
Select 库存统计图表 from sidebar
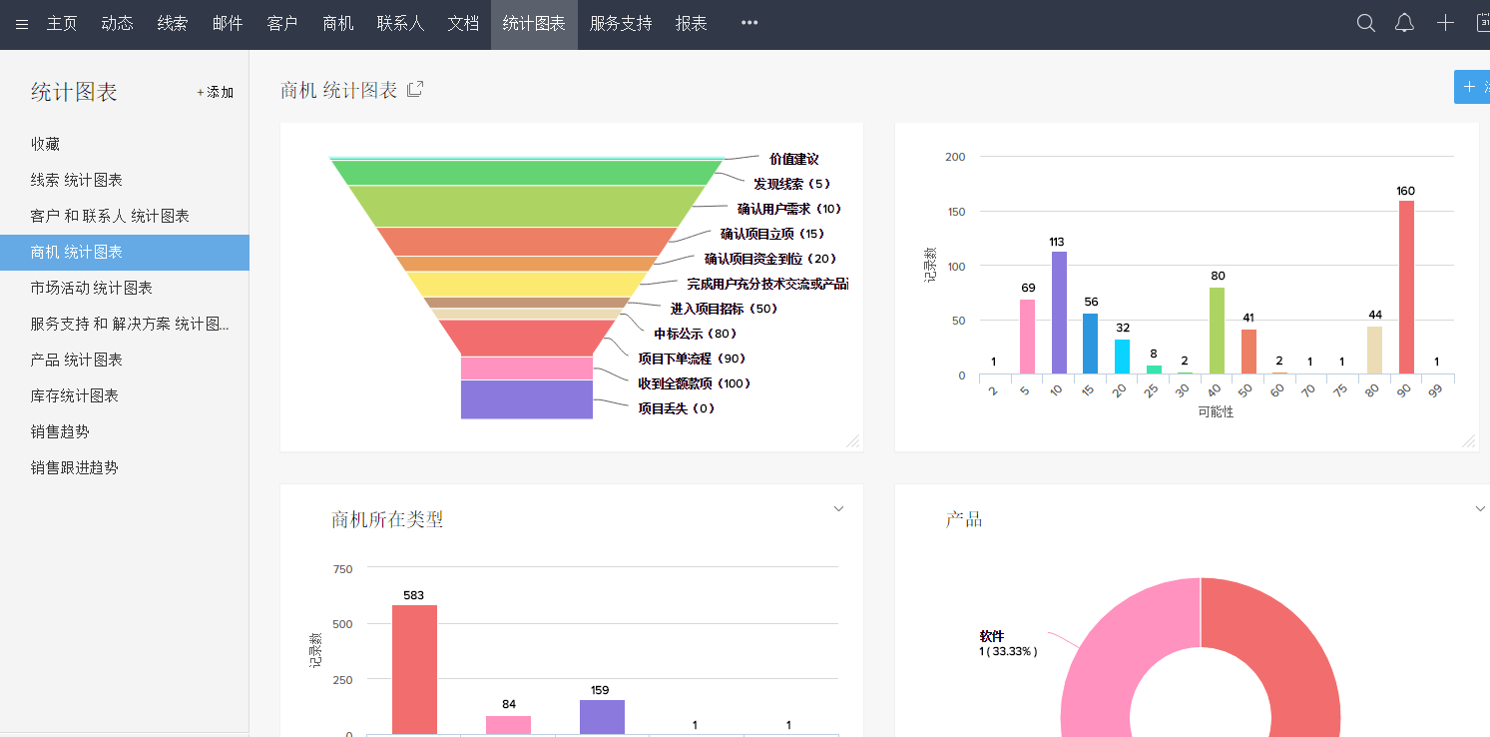(x=75, y=396)
